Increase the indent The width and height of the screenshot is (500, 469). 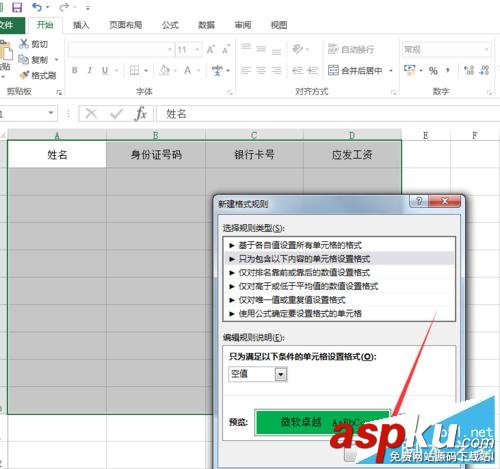pos(312,70)
